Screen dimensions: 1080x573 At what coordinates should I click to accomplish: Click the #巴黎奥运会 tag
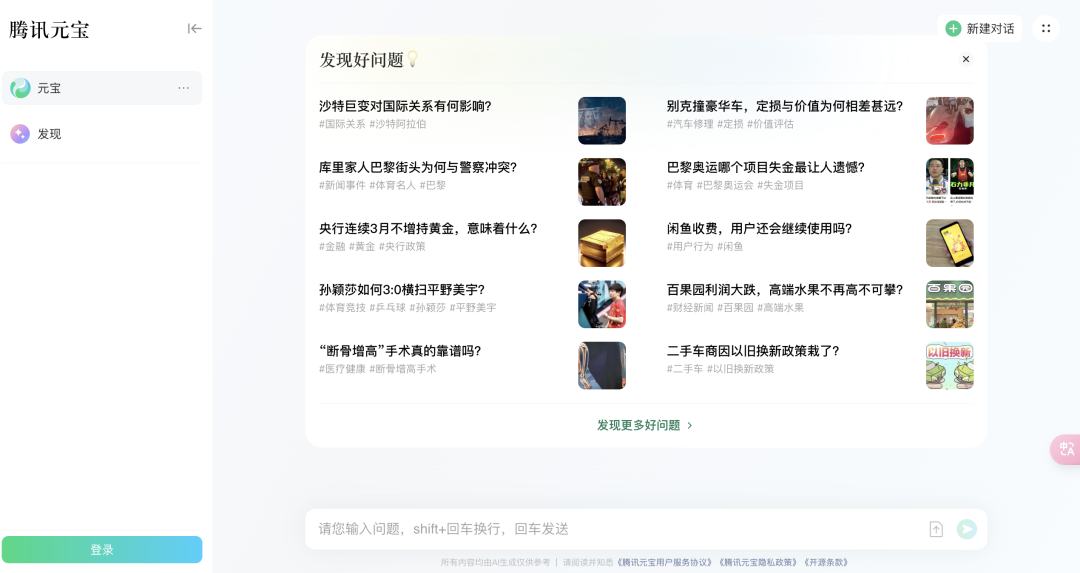pos(725,185)
